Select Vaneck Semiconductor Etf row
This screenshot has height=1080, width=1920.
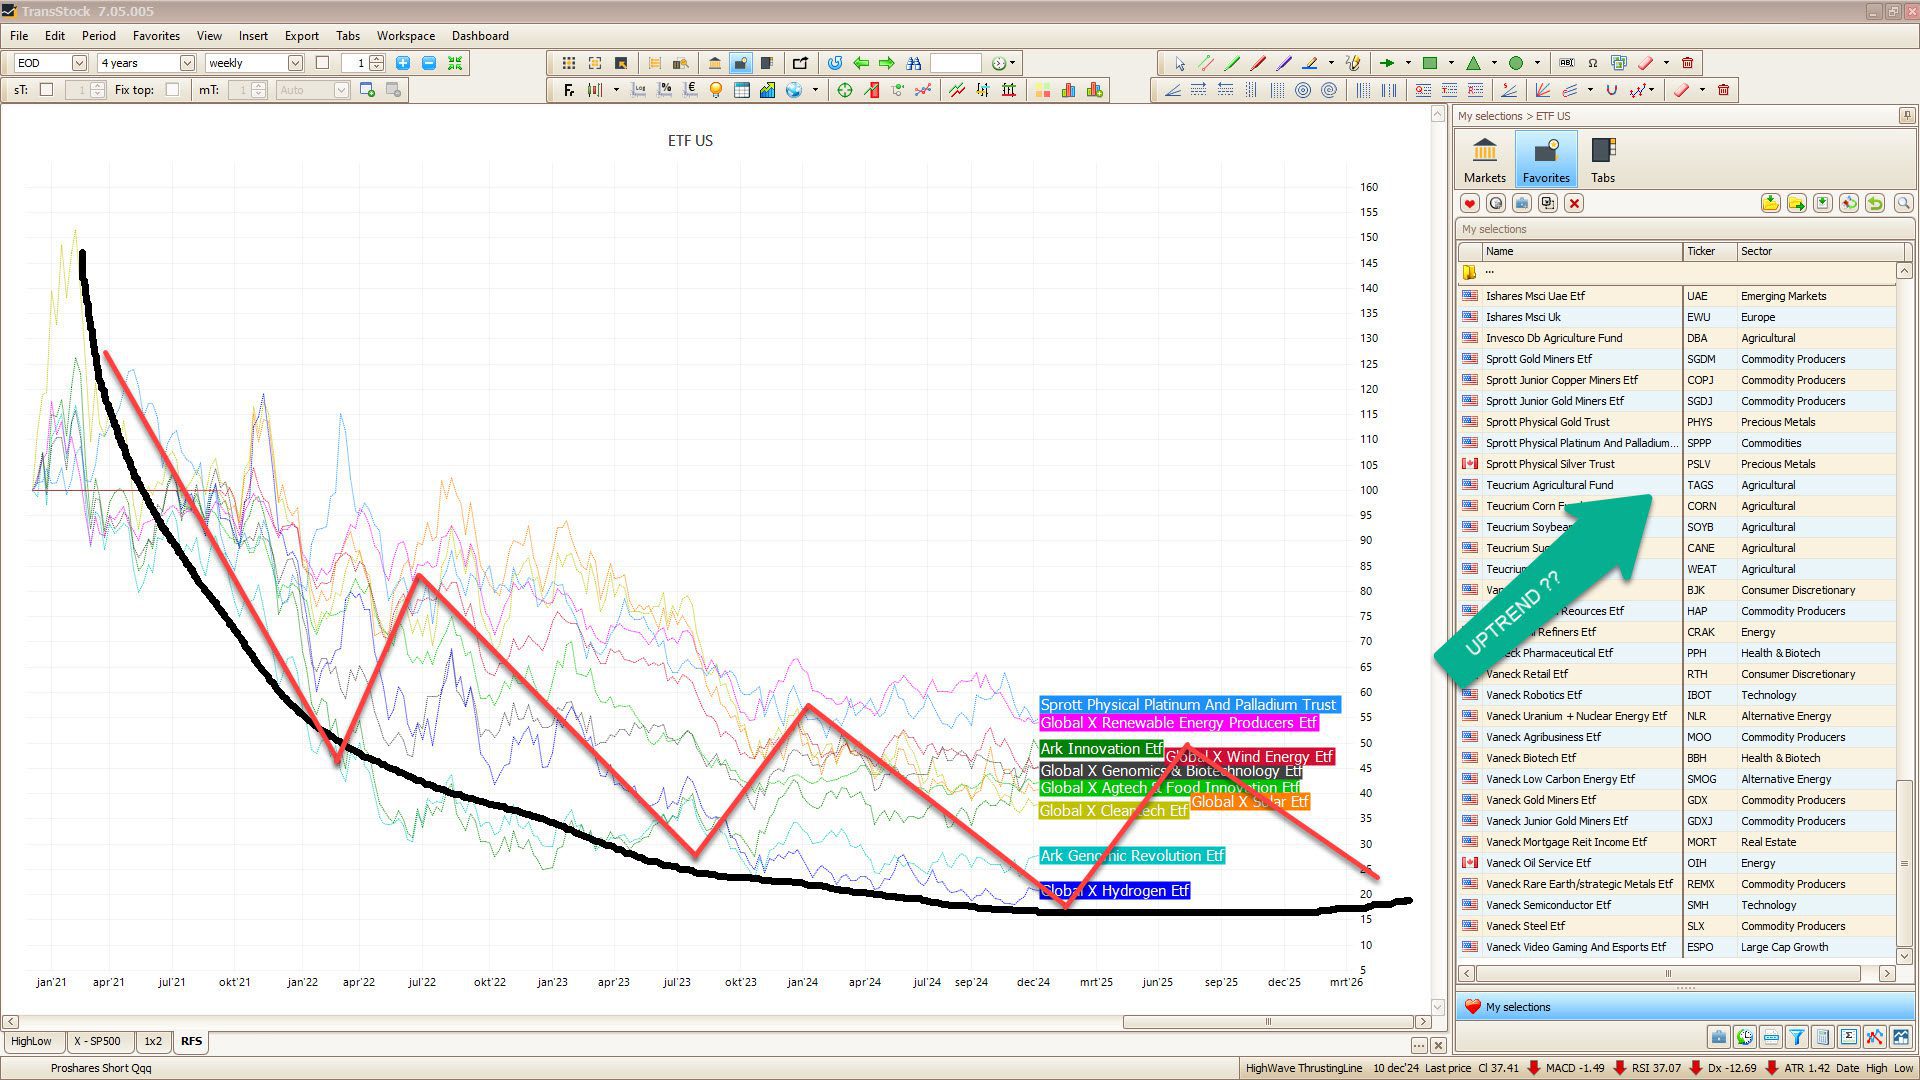[1548, 905]
